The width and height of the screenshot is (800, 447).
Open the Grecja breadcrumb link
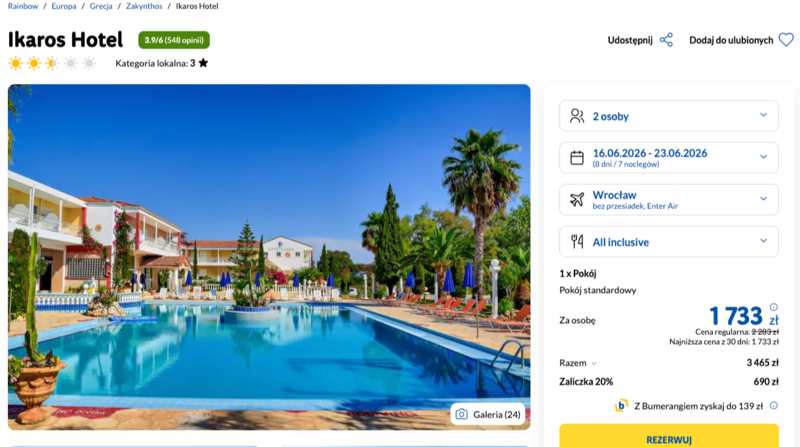(101, 6)
